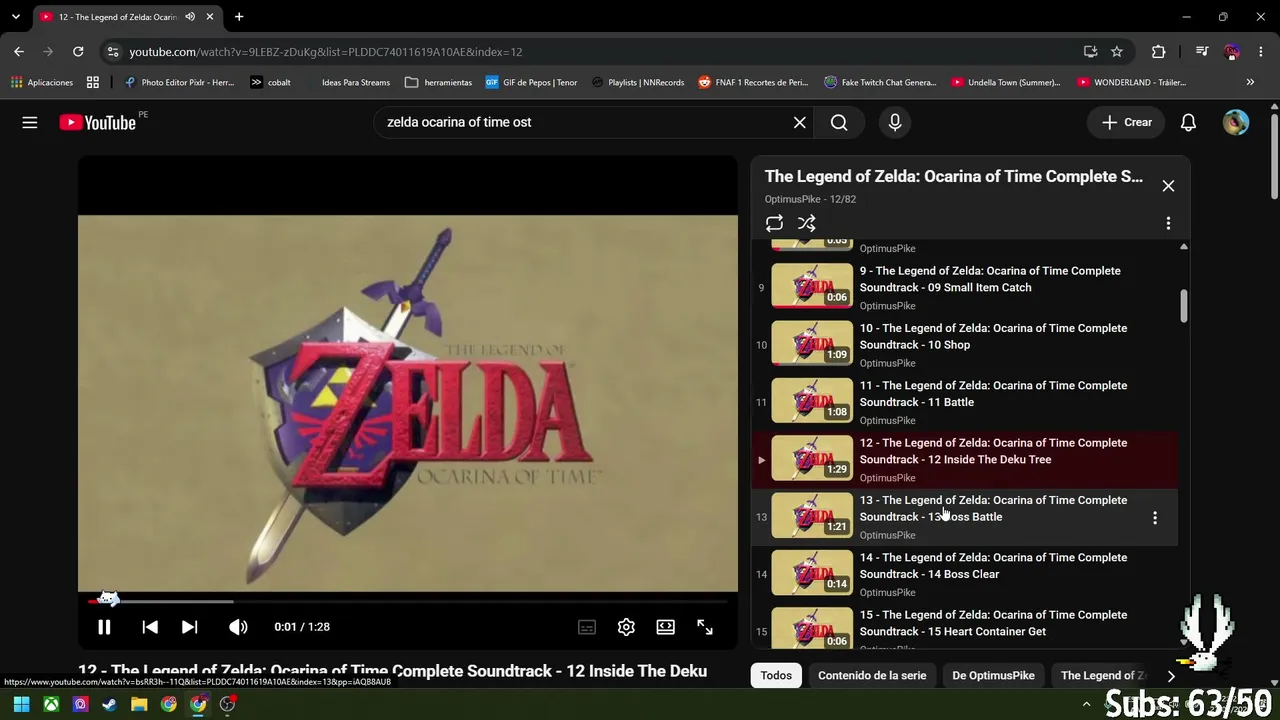Open the Aplicaciones bookmark
This screenshot has width=1280, height=720.
[42, 82]
